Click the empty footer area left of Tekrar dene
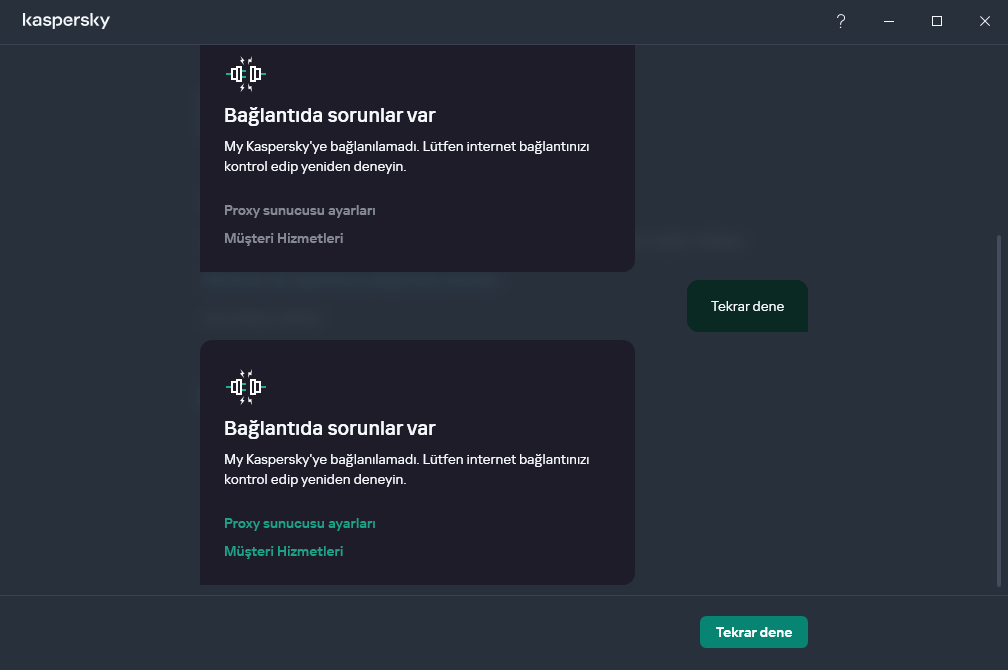Screen dimensions: 1008x670 point(350,632)
